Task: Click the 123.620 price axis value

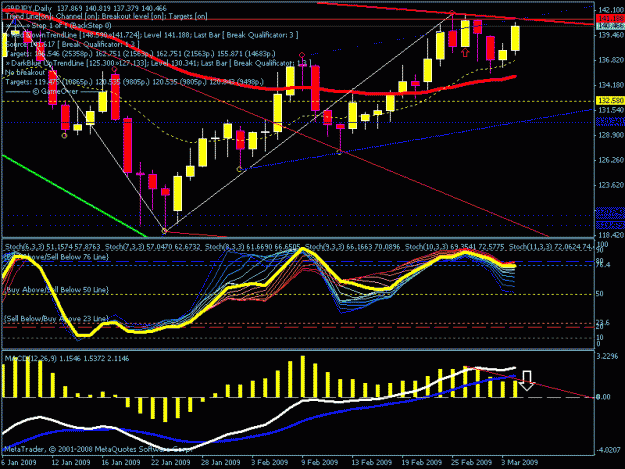Action: [x=611, y=185]
